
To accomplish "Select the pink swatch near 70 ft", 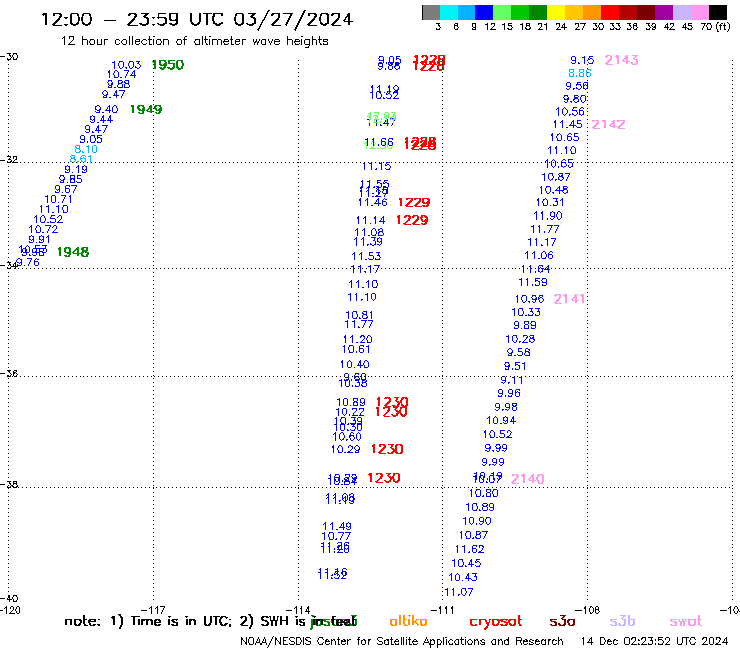I will (699, 12).
